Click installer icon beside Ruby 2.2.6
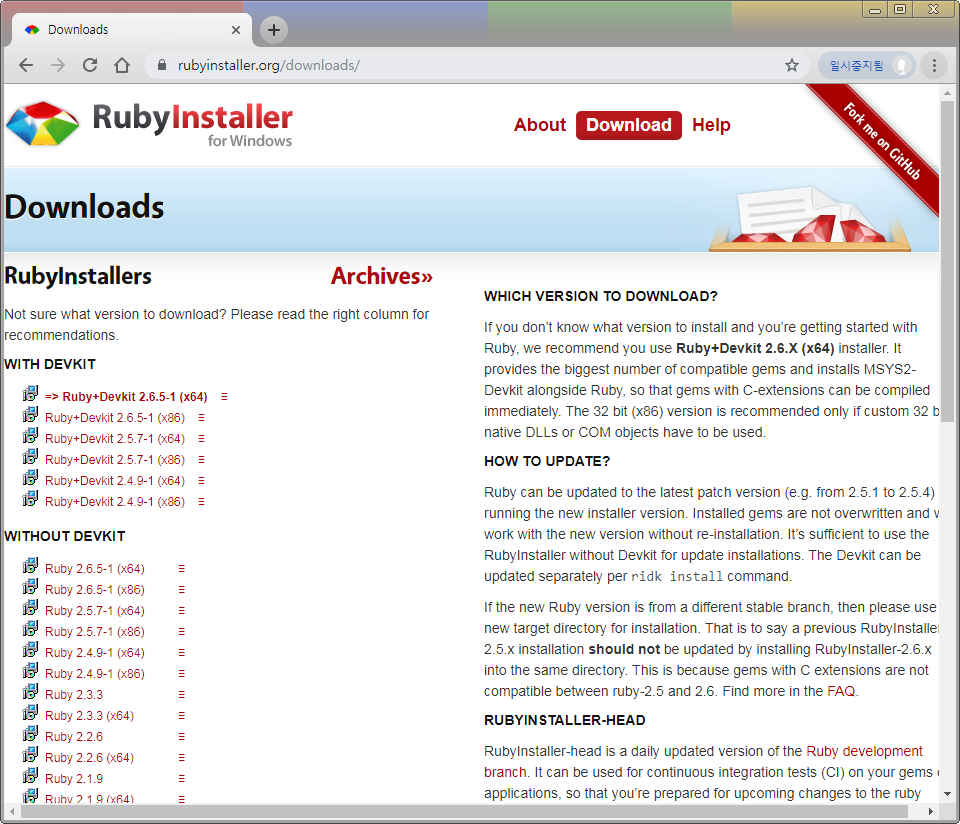Screen dimensions: 960x824 [x=30, y=733]
